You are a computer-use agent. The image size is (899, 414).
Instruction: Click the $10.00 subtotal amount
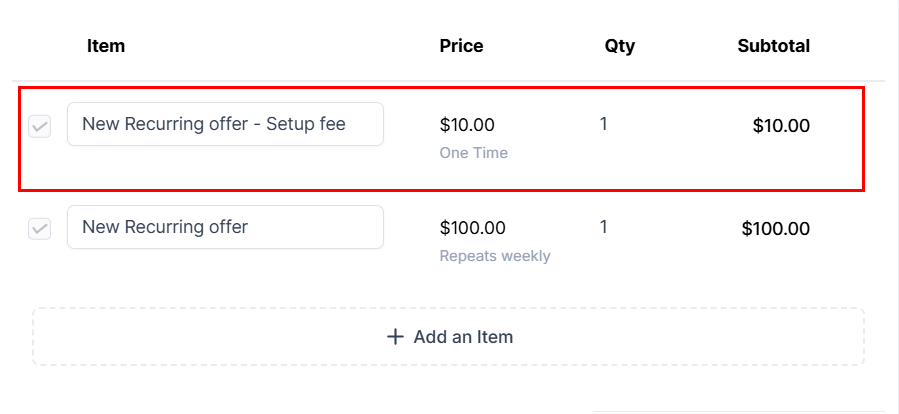781,126
